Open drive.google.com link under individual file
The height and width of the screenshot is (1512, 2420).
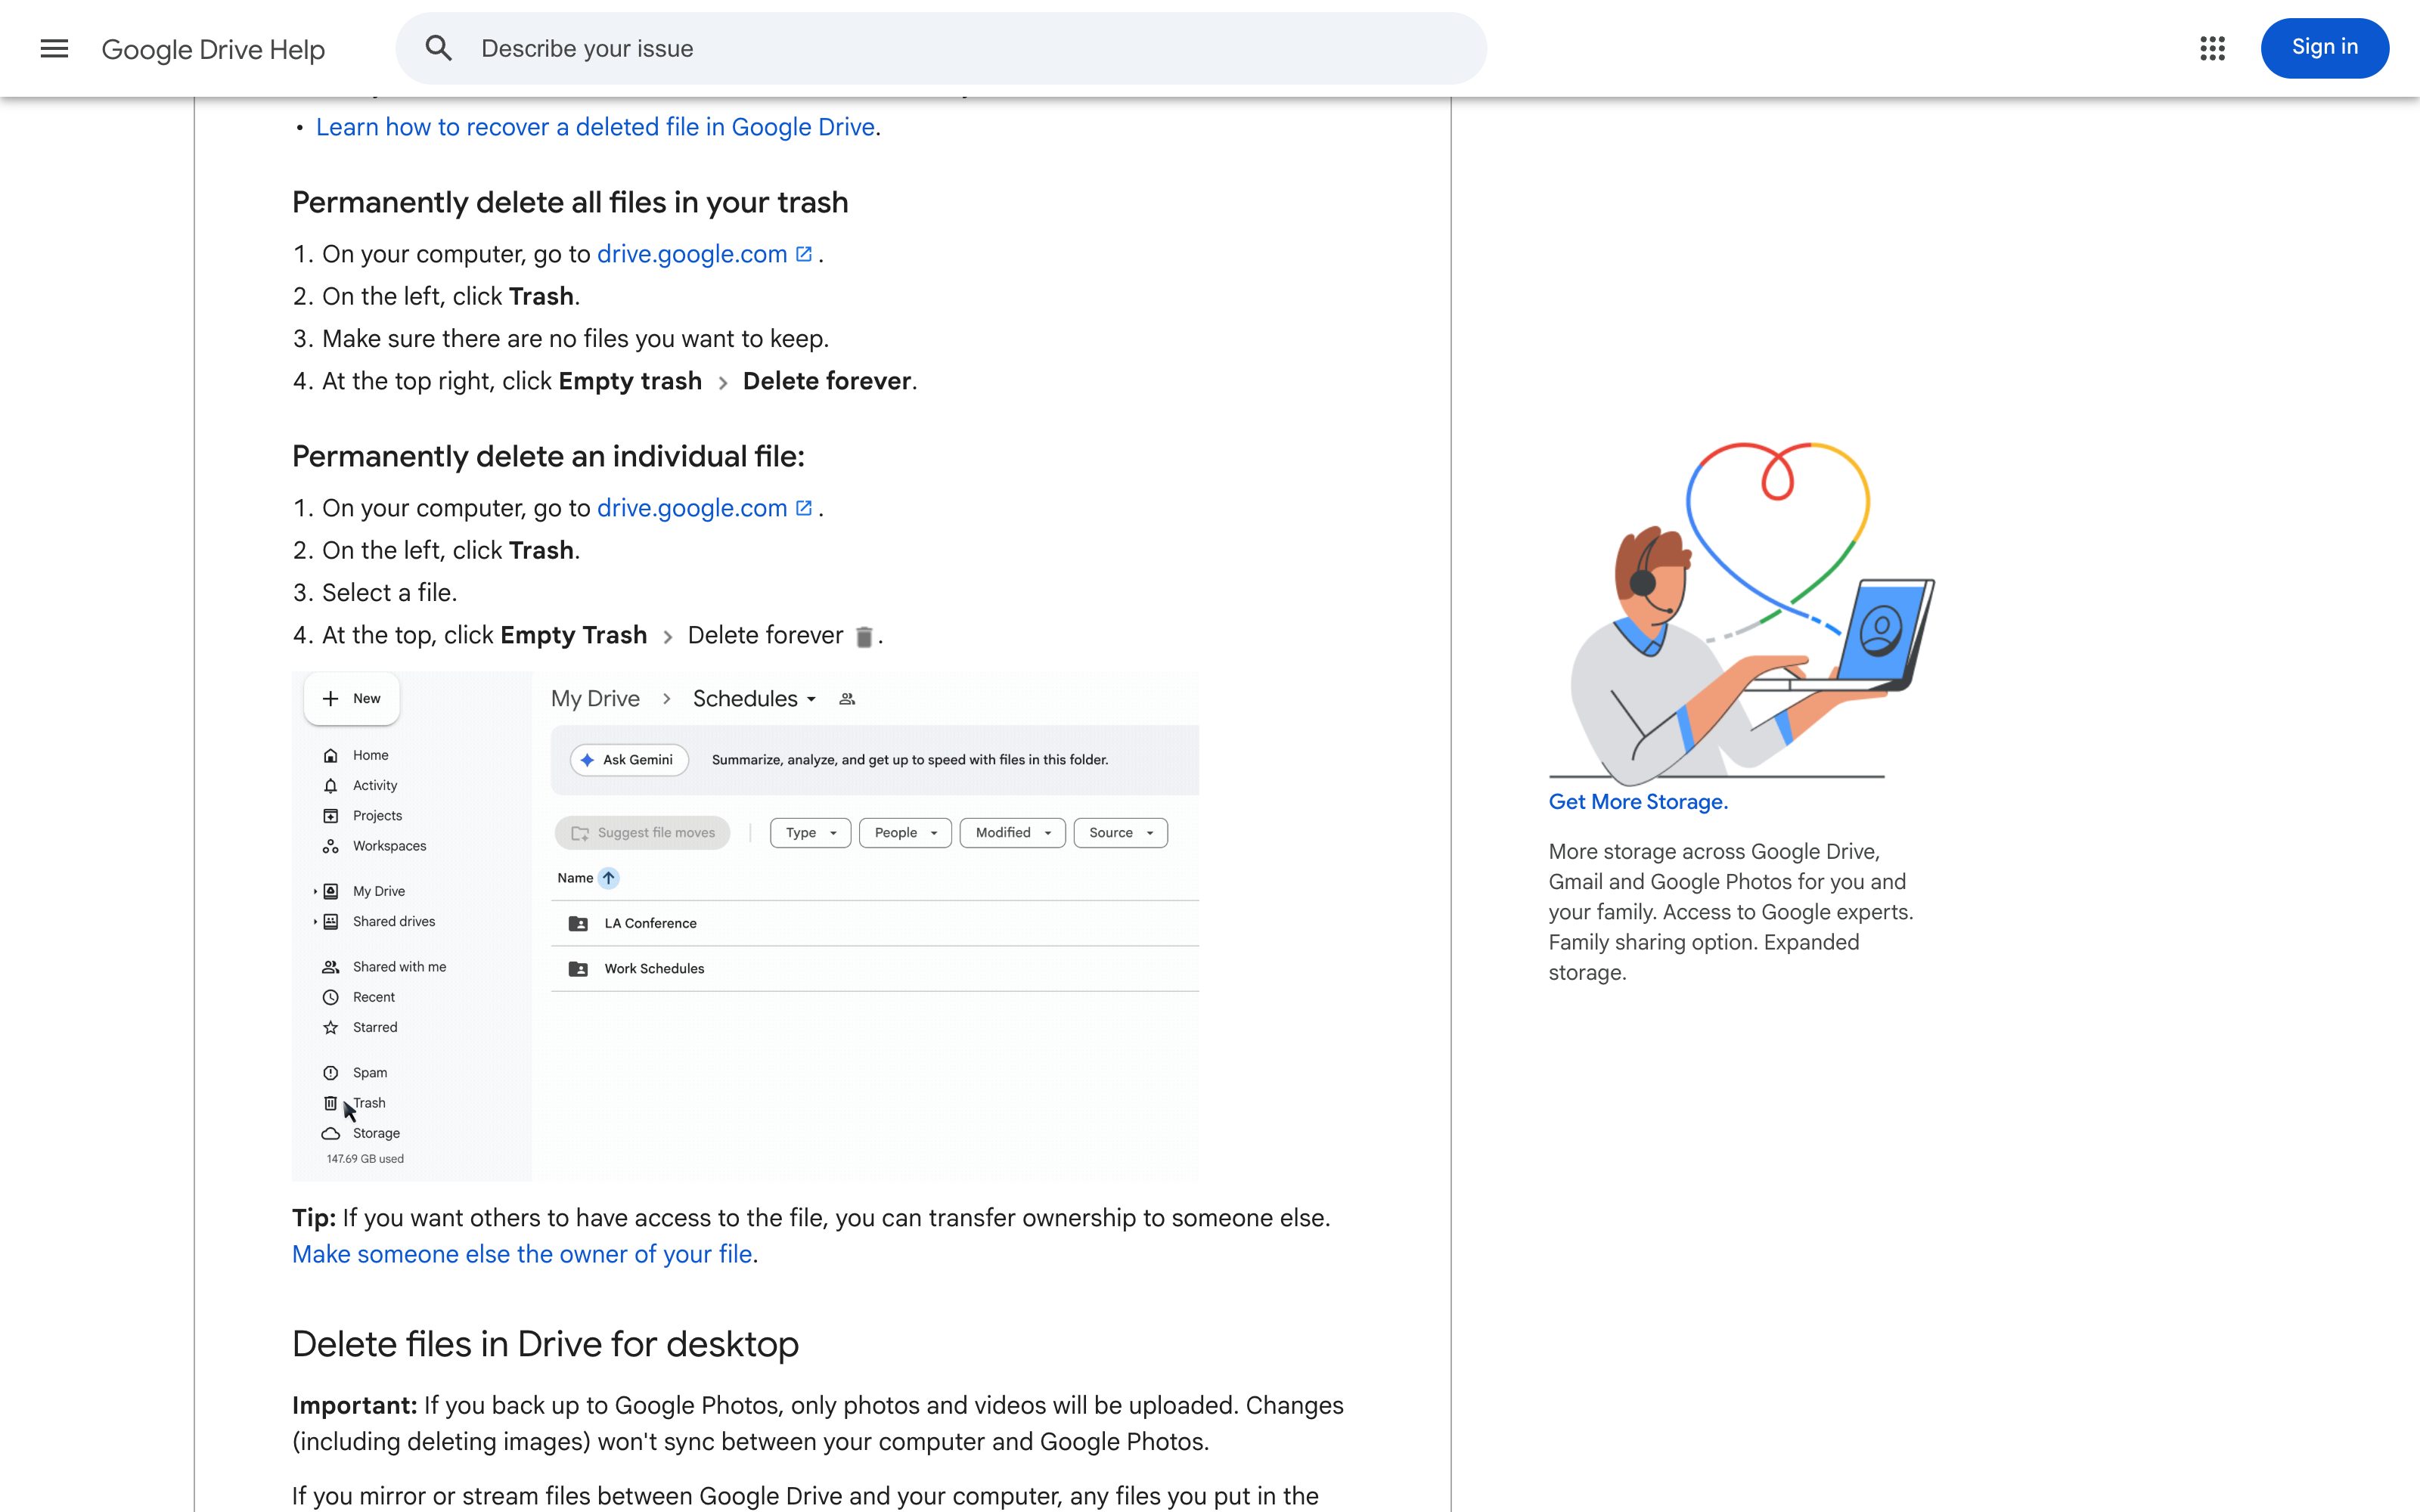pos(692,508)
